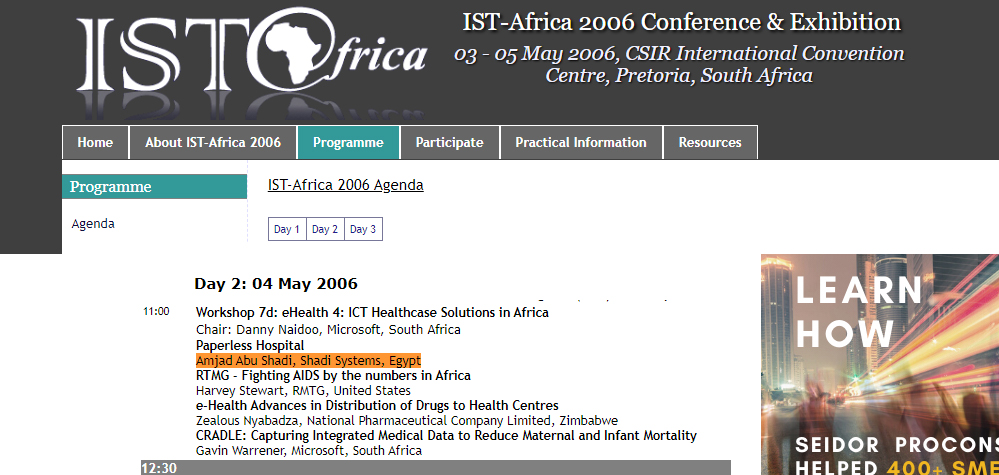Open the Practical Information menu
This screenshot has width=999, height=475.
[x=581, y=143]
